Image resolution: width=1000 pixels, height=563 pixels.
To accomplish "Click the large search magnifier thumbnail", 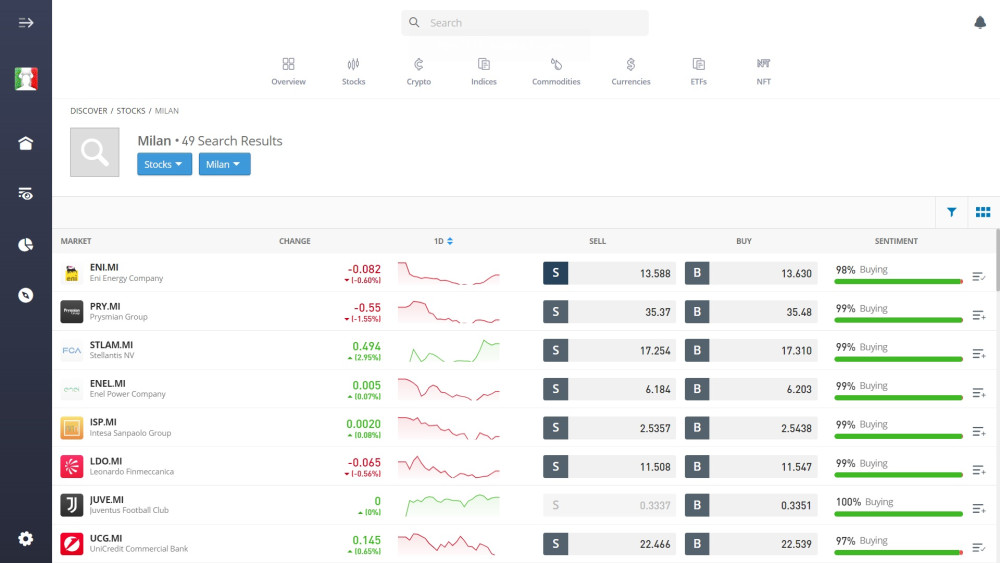I will pyautogui.click(x=94, y=152).
